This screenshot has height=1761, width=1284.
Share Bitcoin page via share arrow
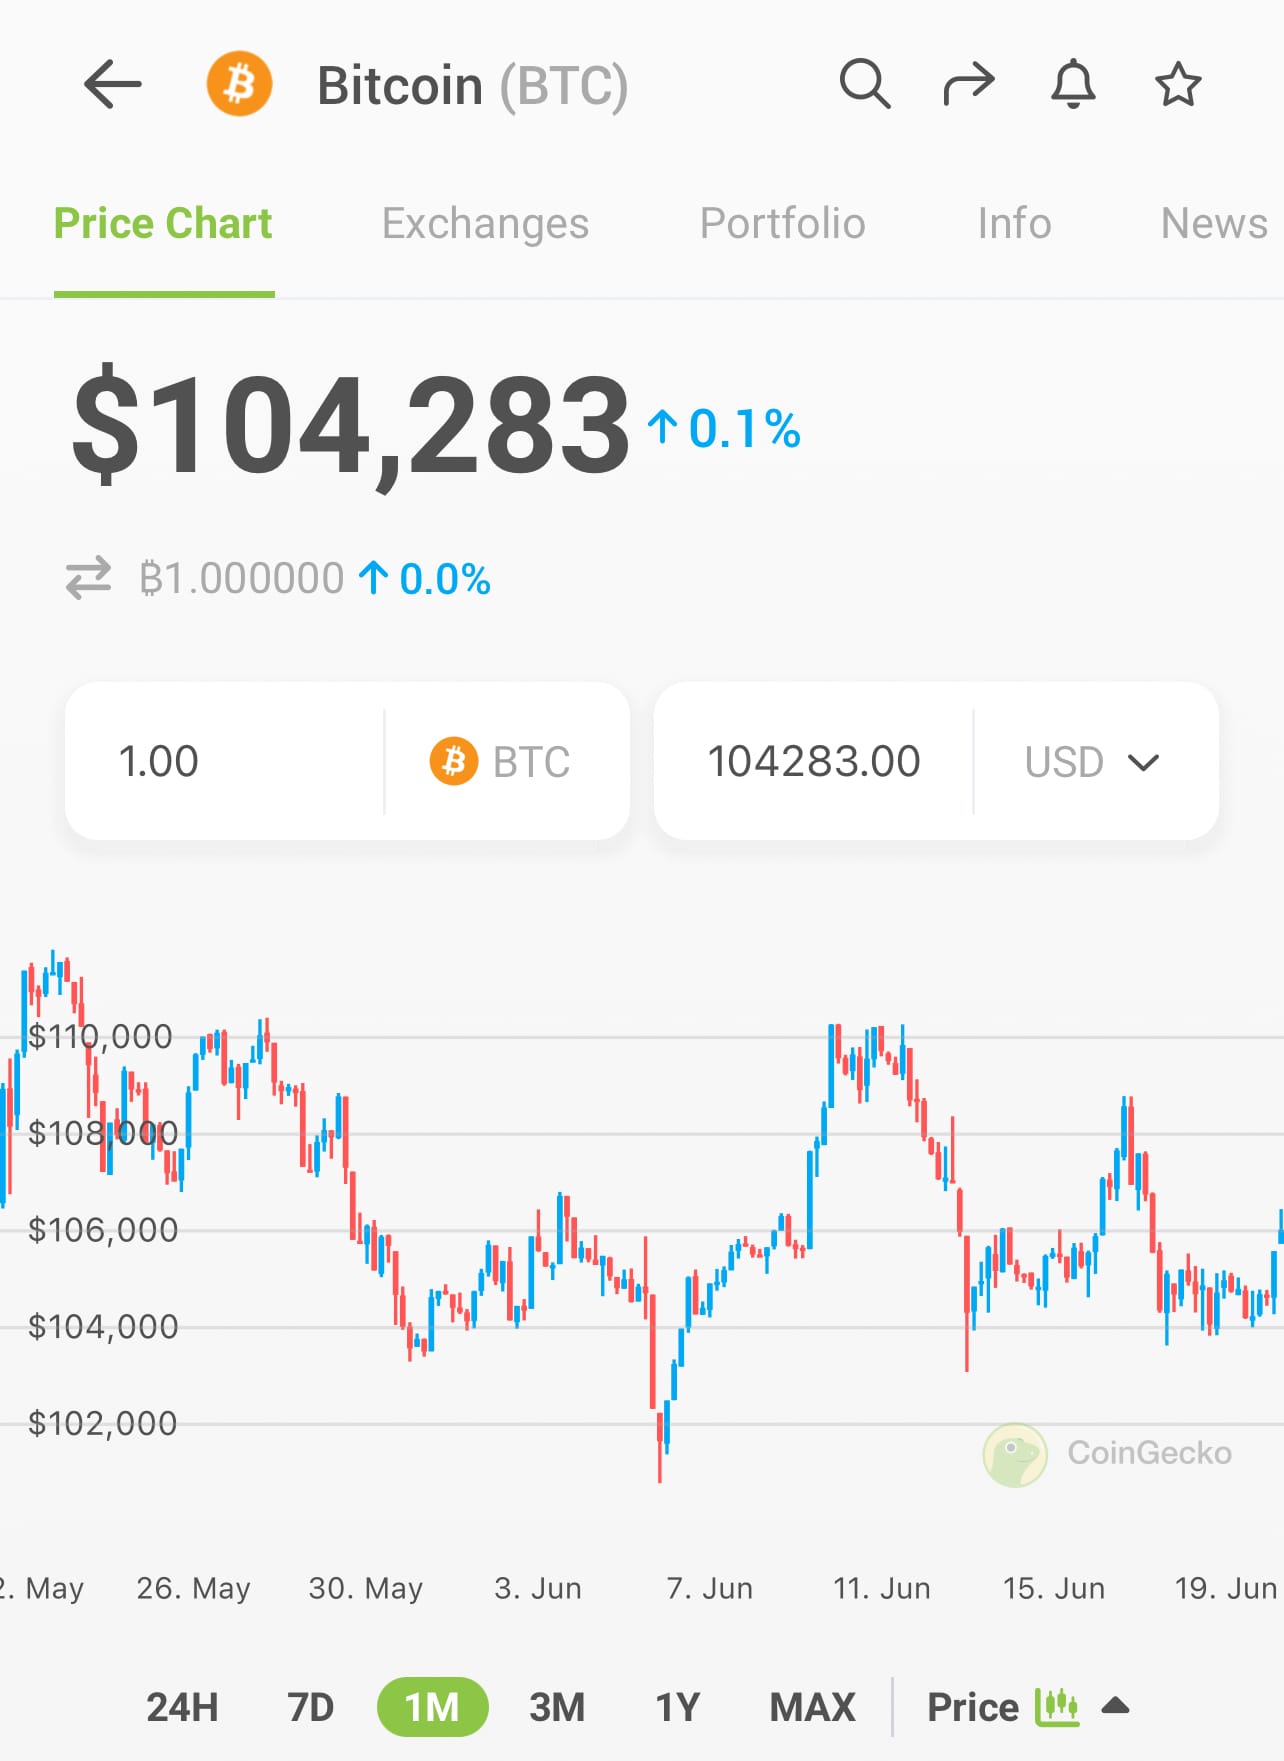coord(969,84)
